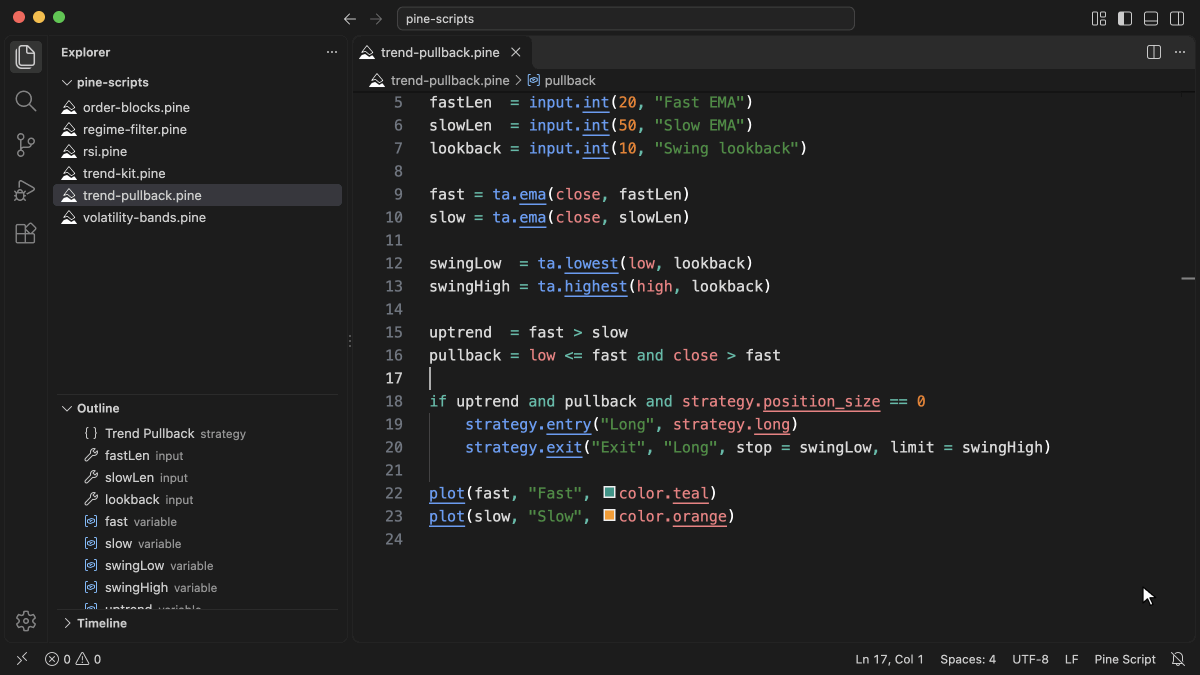Screen dimensions: 1200x675
Task: Close the trend-pullback.pine tab
Action: pyautogui.click(x=516, y=52)
